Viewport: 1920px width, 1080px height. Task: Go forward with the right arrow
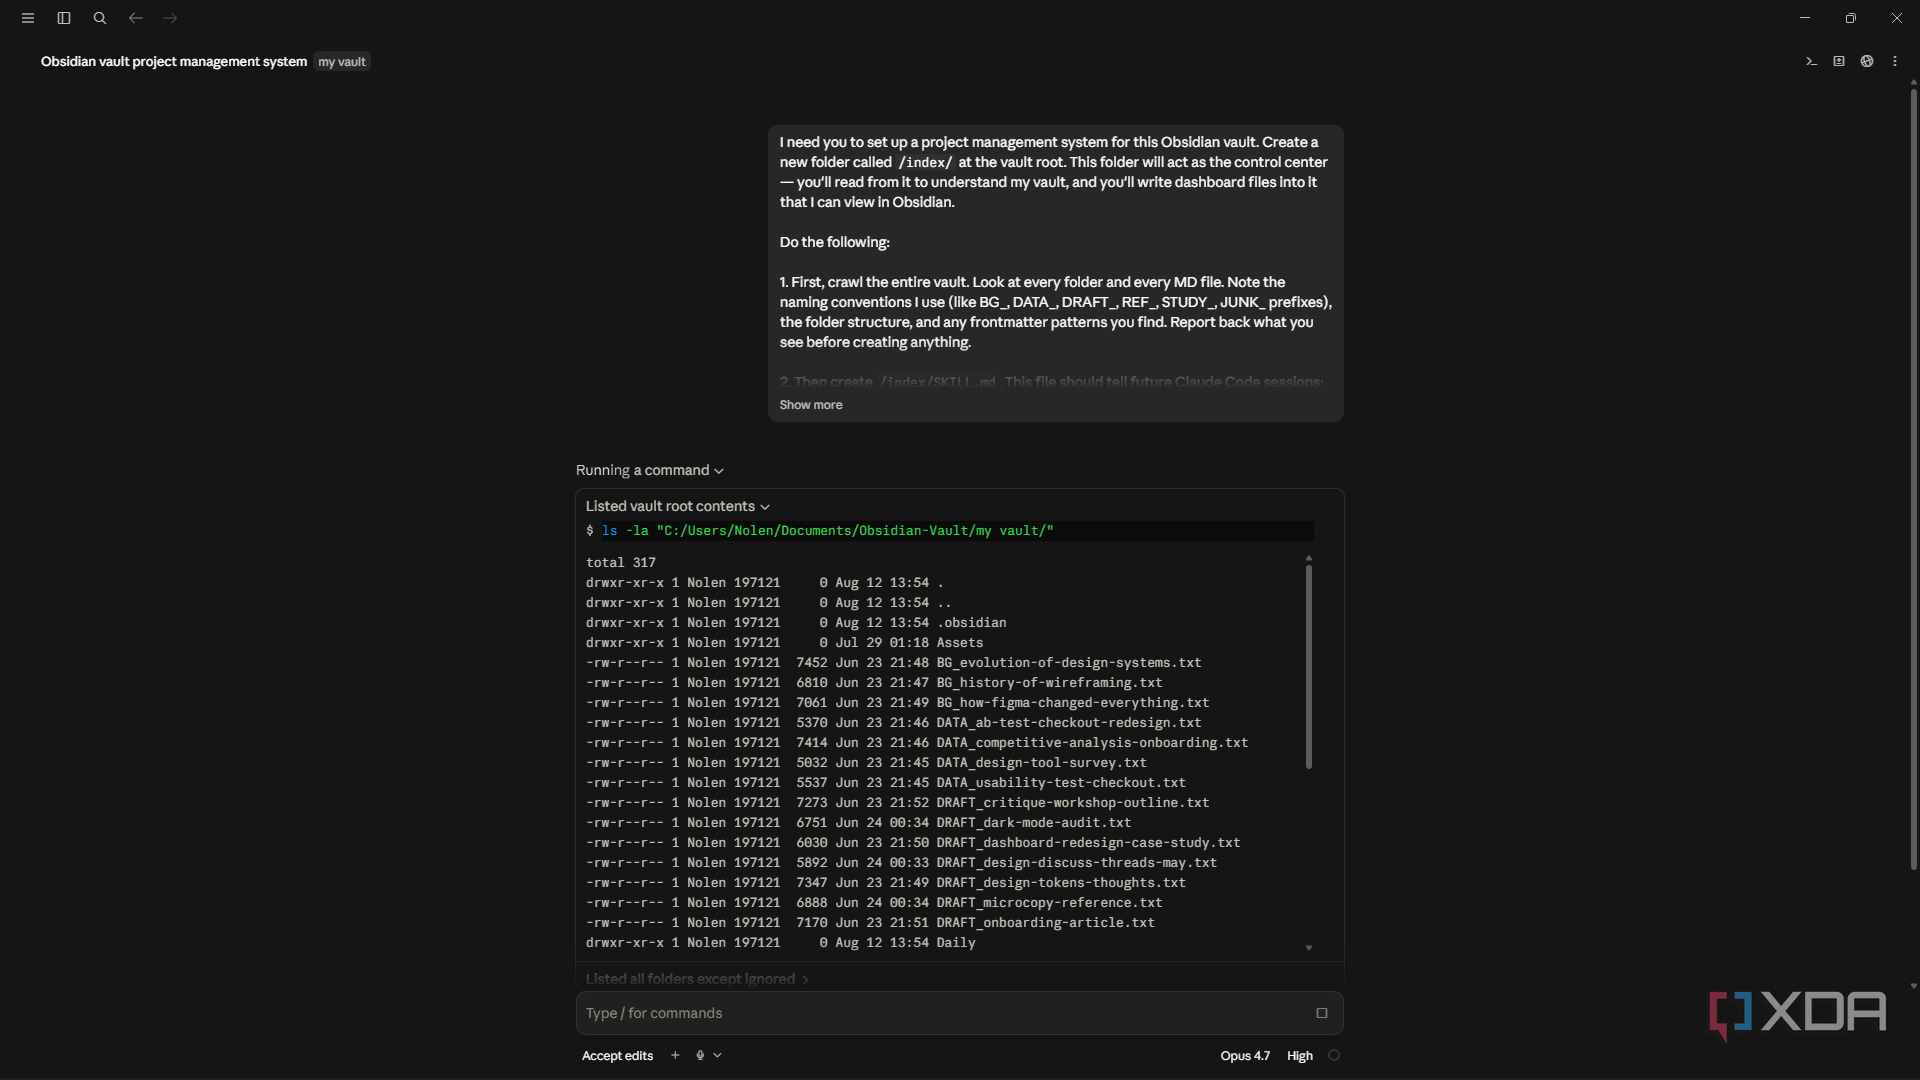170,18
